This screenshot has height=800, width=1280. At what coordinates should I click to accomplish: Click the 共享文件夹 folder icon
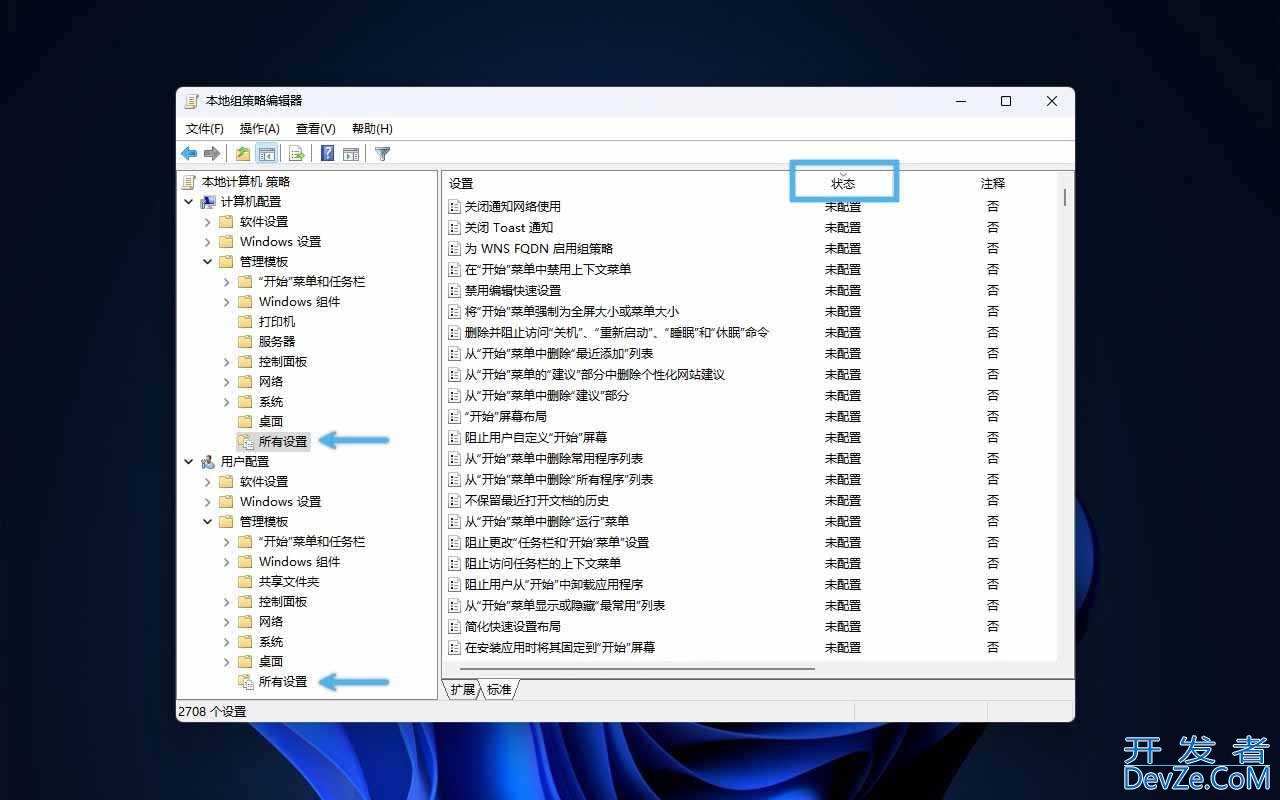245,582
